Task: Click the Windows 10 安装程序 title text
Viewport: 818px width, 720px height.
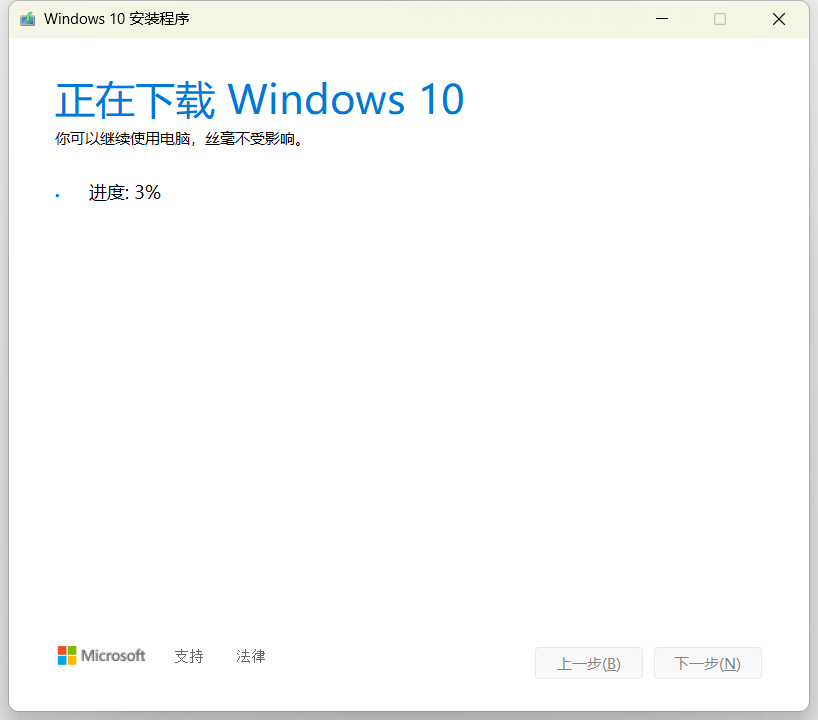Action: click(117, 19)
